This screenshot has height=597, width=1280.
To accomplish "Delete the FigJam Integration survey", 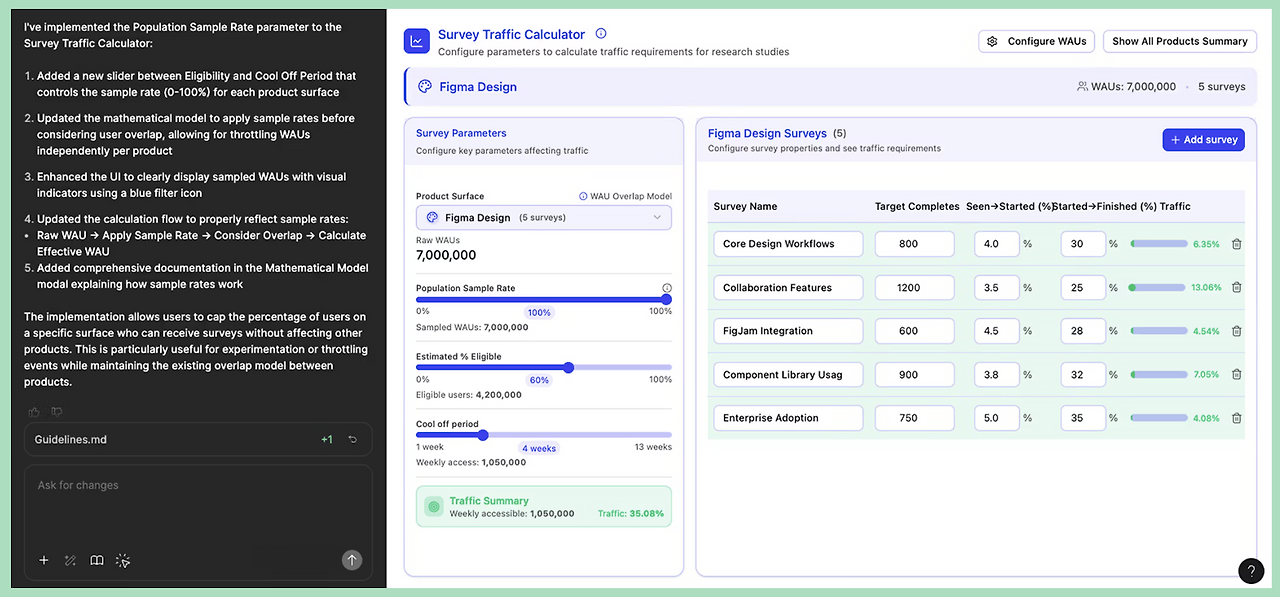I will [1236, 331].
